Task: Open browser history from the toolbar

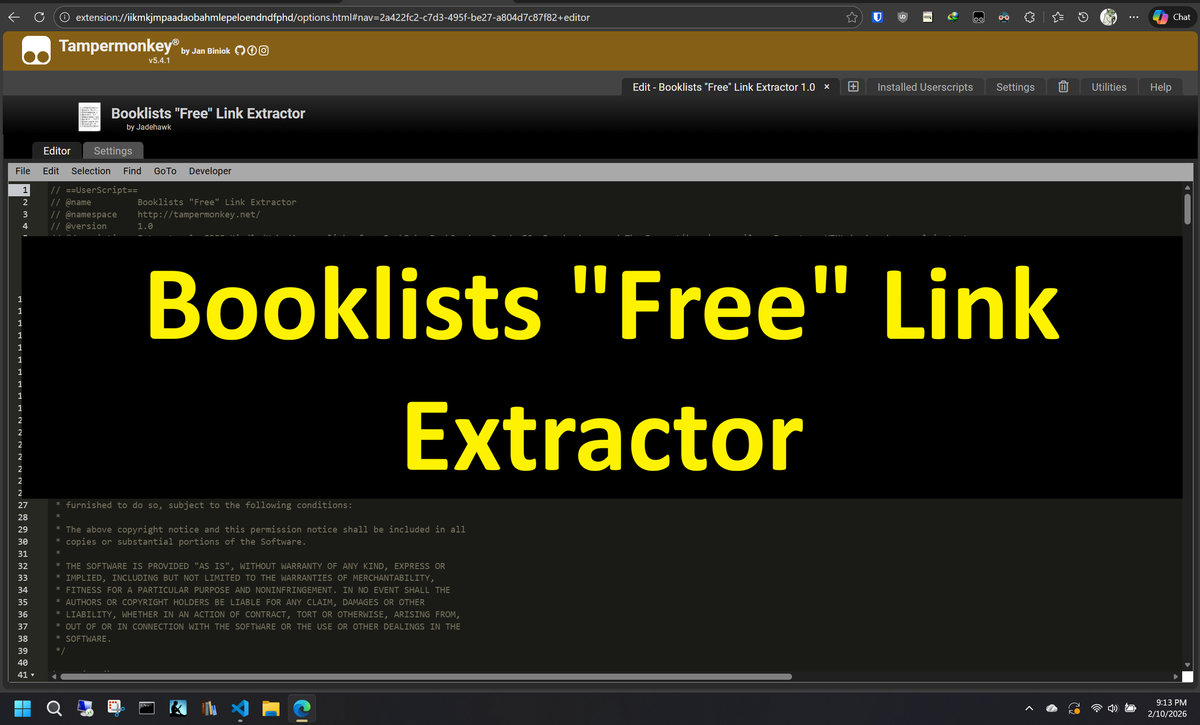Action: [1083, 17]
